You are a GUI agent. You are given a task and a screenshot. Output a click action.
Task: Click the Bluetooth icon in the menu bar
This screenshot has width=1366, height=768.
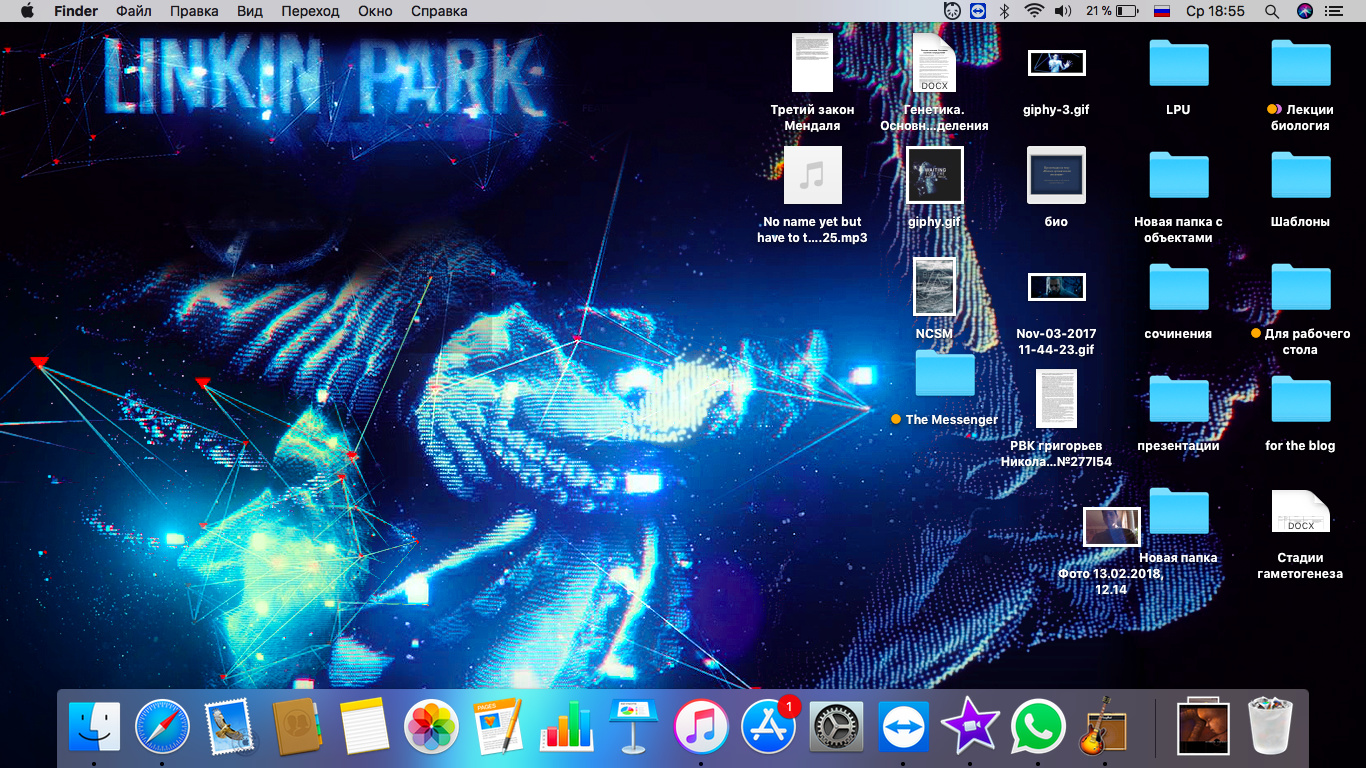1006,11
